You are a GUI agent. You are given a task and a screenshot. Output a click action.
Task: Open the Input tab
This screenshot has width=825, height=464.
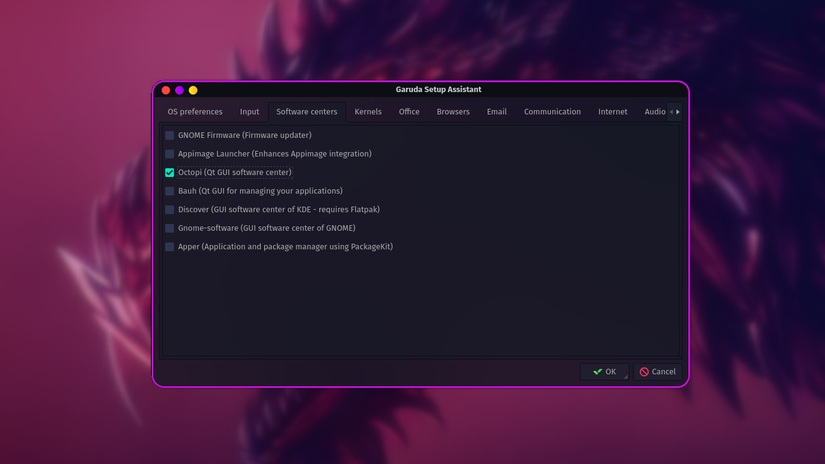(249, 112)
